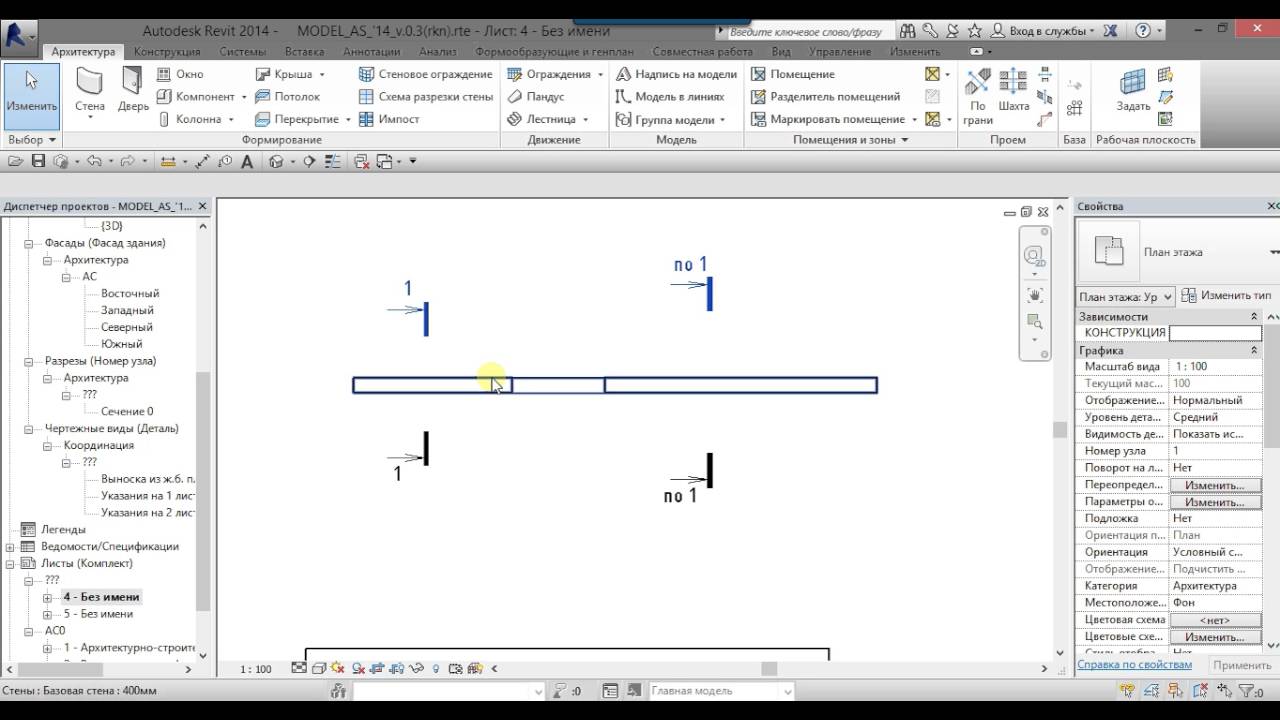Select the Помещение room tool
Screen dimensions: 1280x720
(x=792, y=74)
